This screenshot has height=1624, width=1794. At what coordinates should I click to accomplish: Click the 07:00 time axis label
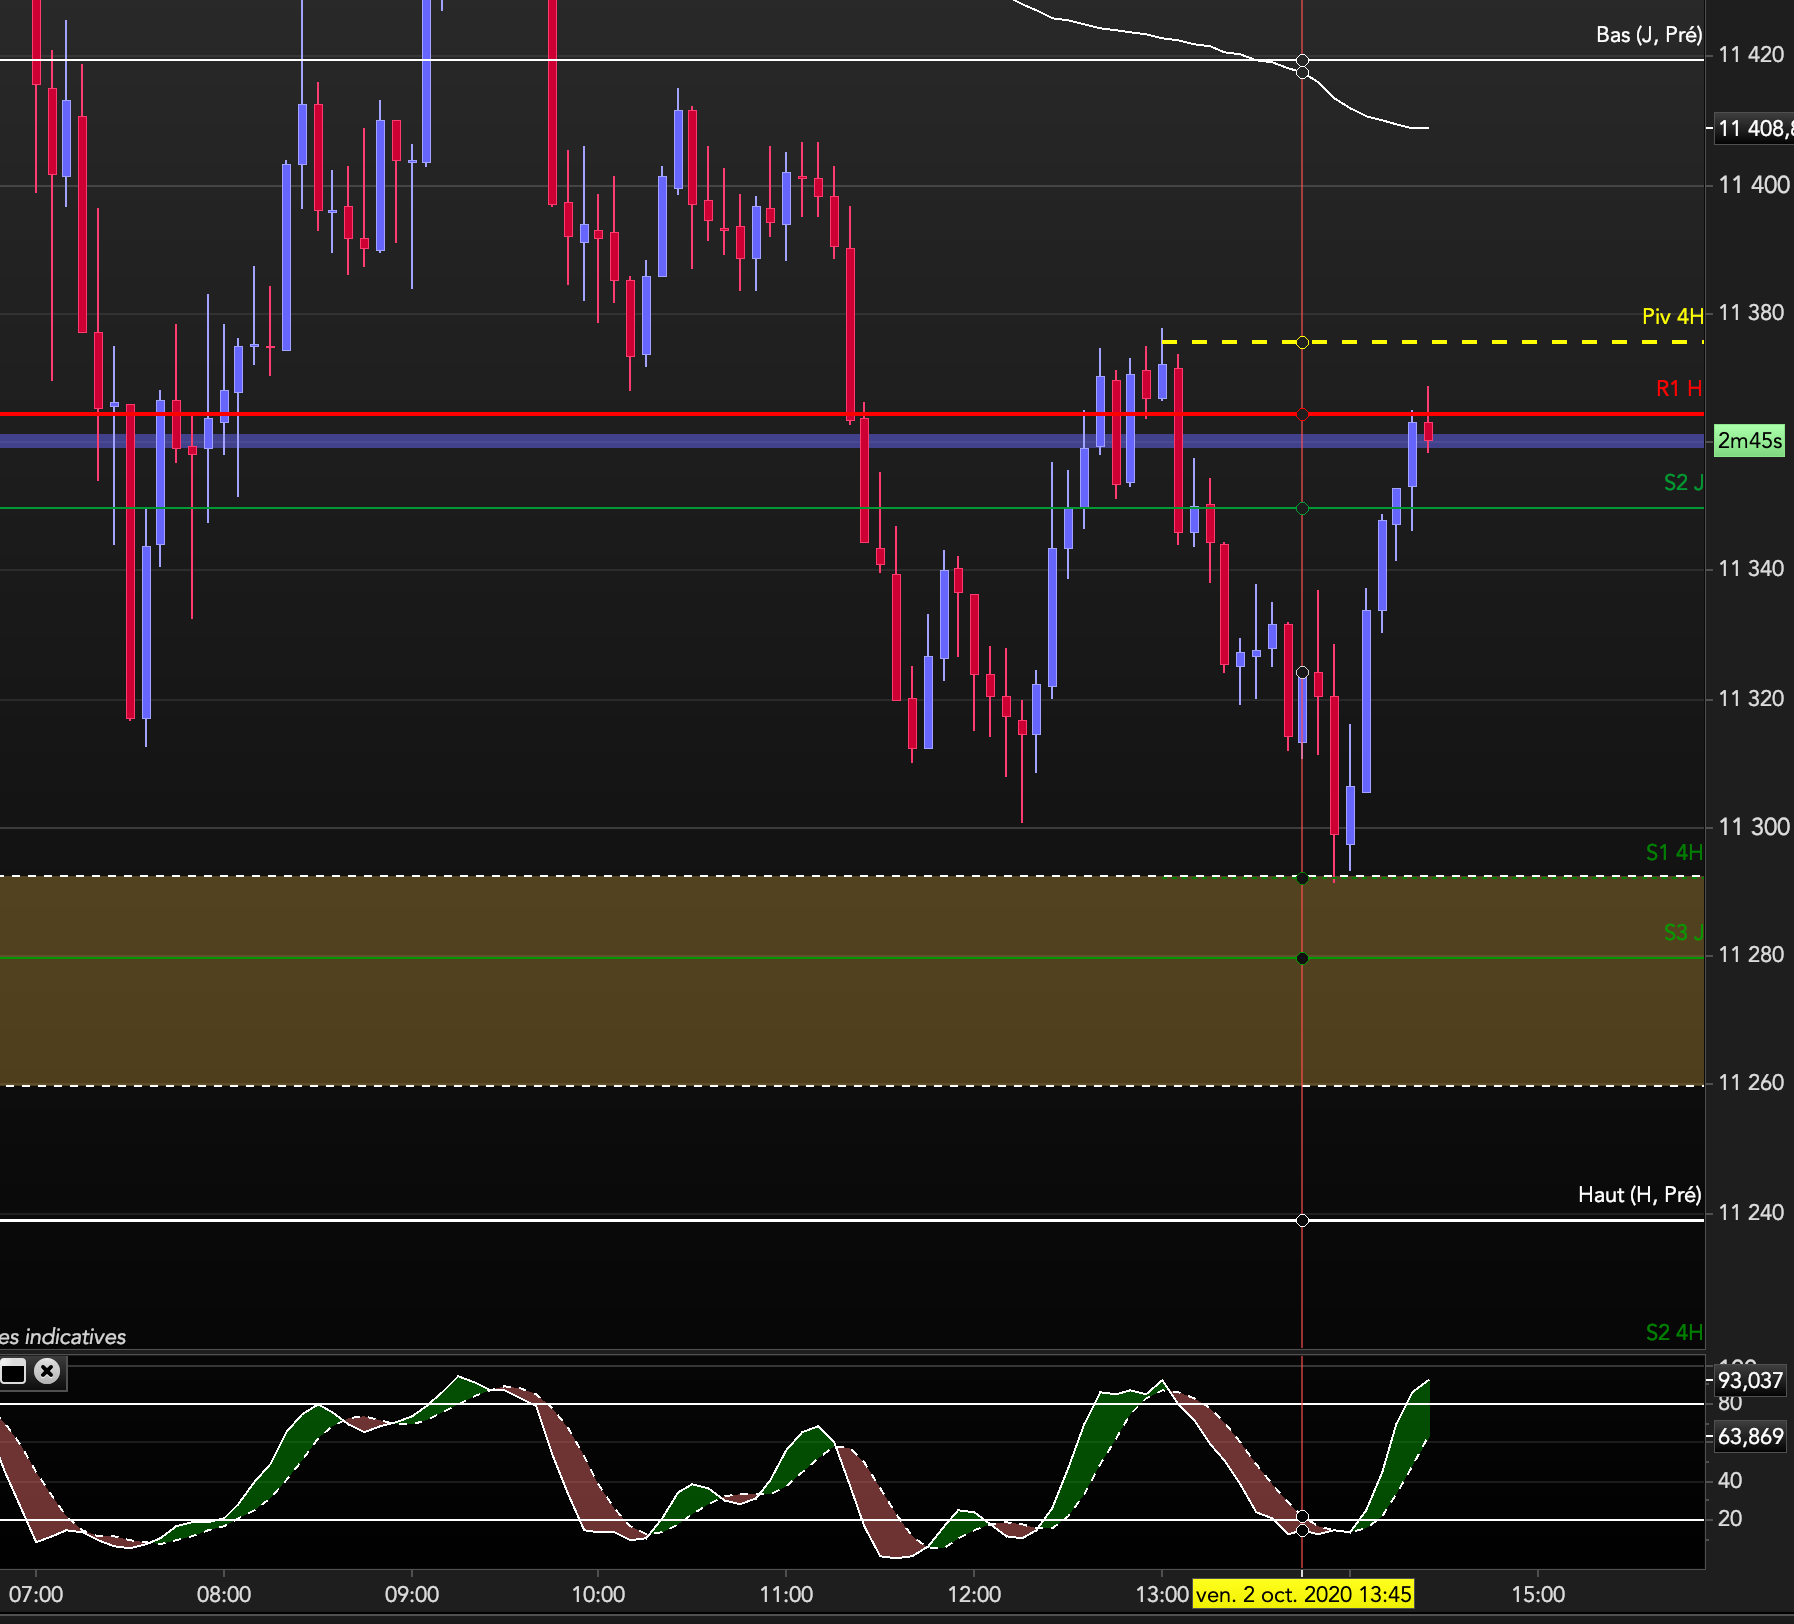[36, 1594]
